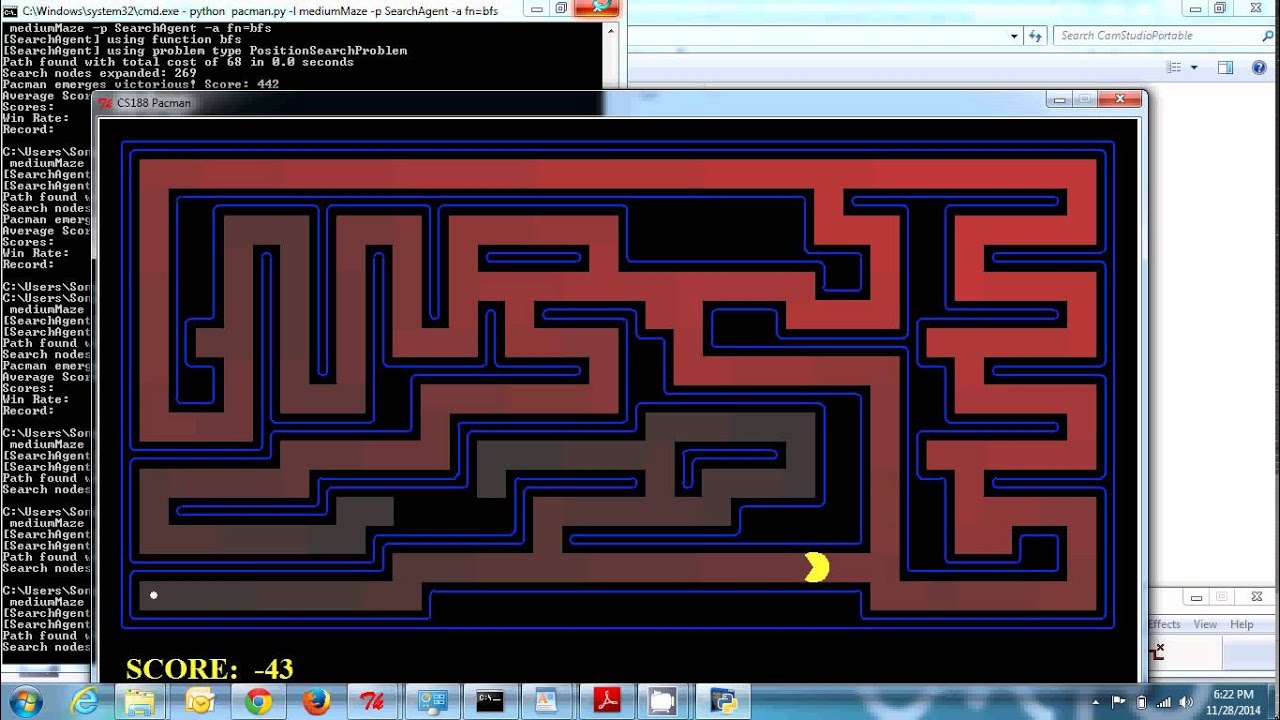
Task: Close the CamStudio window
Action: [1256, 597]
